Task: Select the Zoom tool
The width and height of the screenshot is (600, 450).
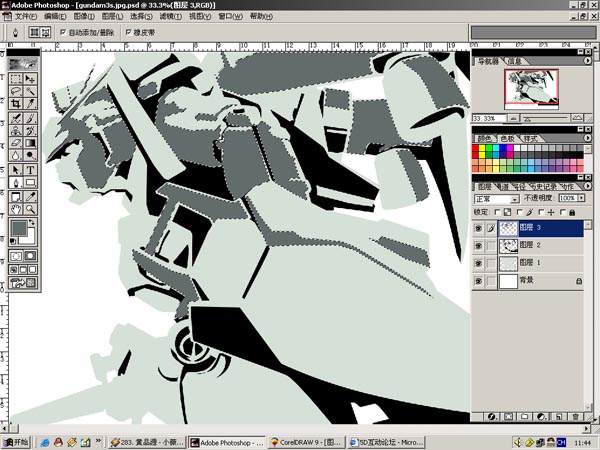Action: coord(30,209)
